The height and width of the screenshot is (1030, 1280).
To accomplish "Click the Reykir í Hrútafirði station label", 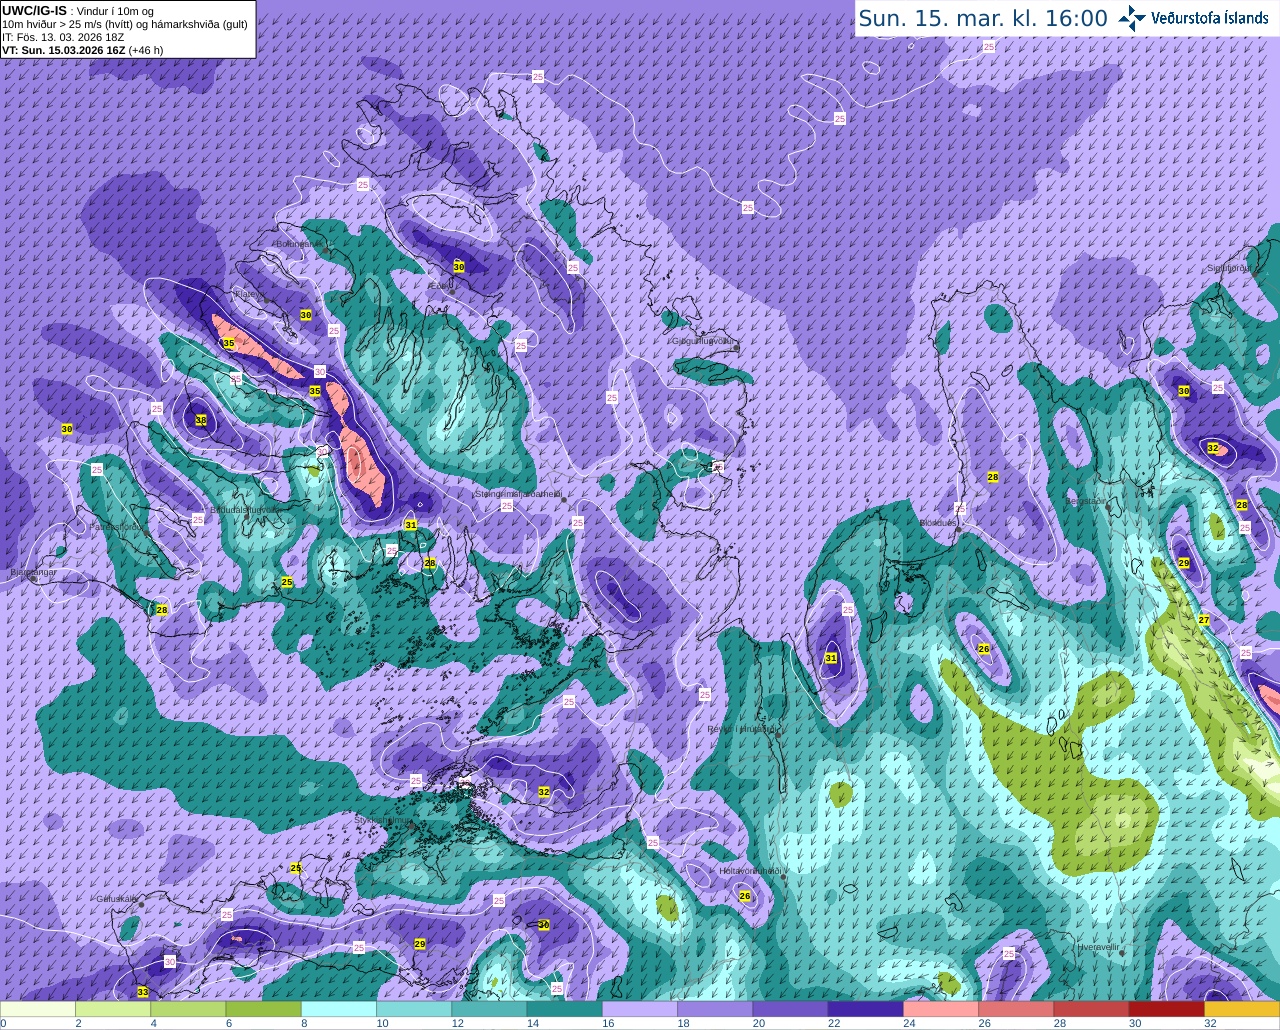I will click(x=743, y=729).
